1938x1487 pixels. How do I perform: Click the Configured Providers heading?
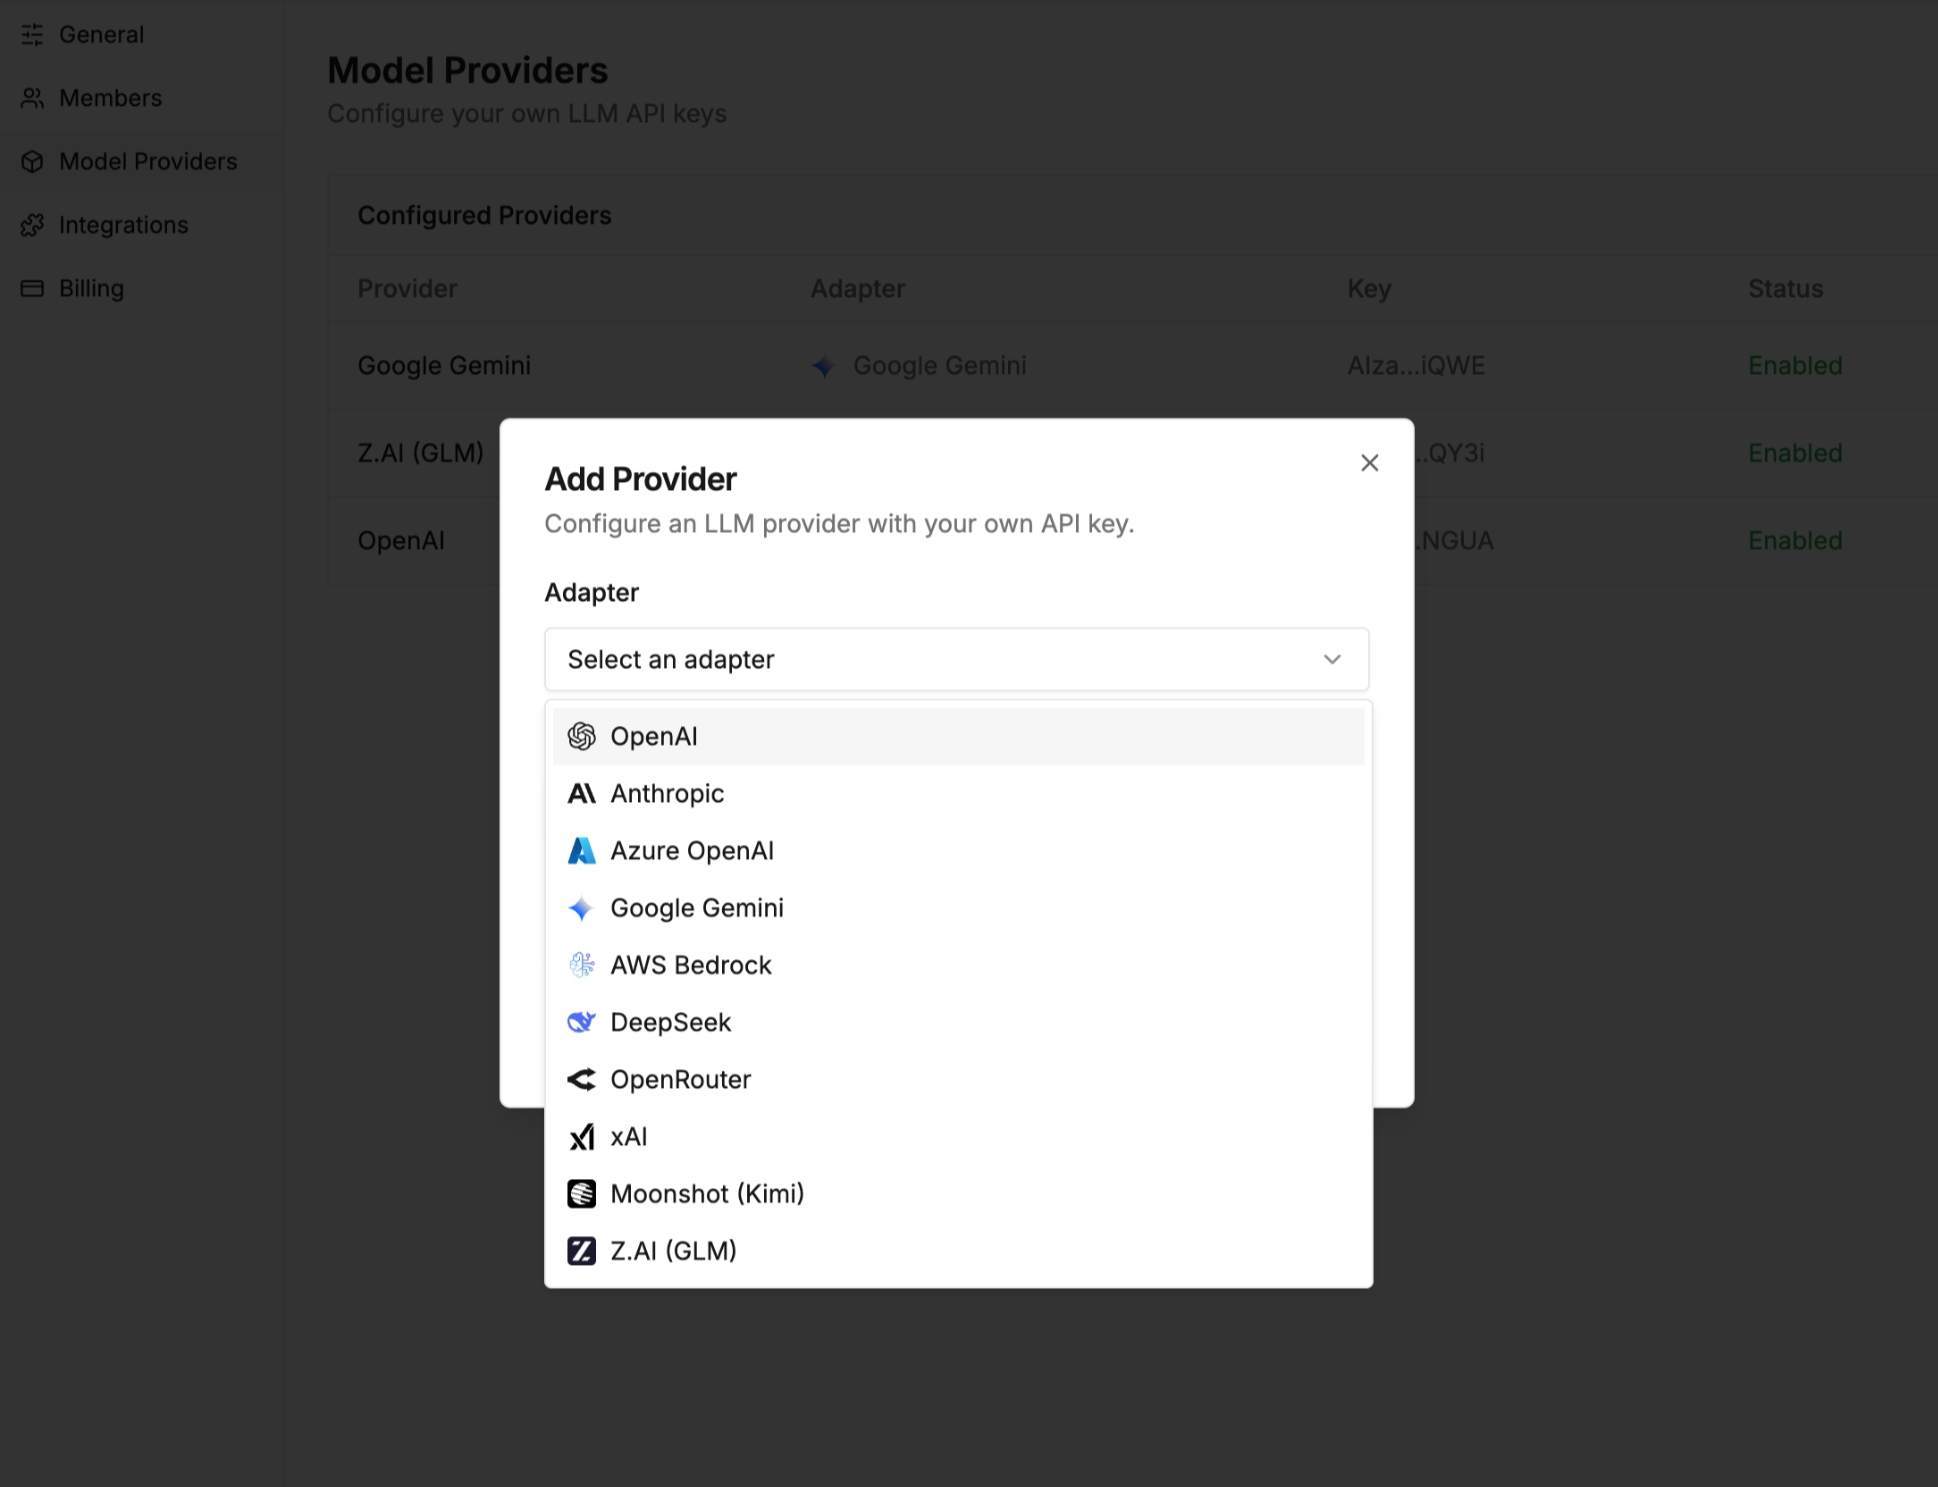tap(484, 216)
